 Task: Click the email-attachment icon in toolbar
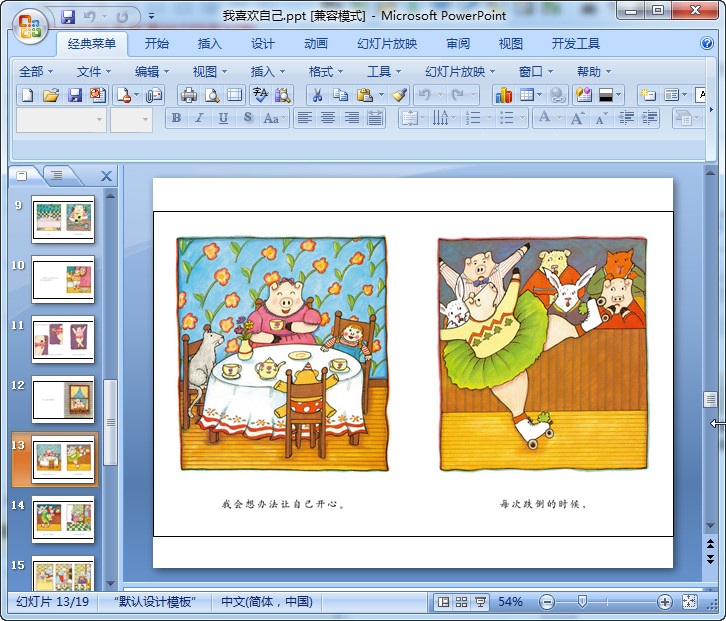pos(154,95)
